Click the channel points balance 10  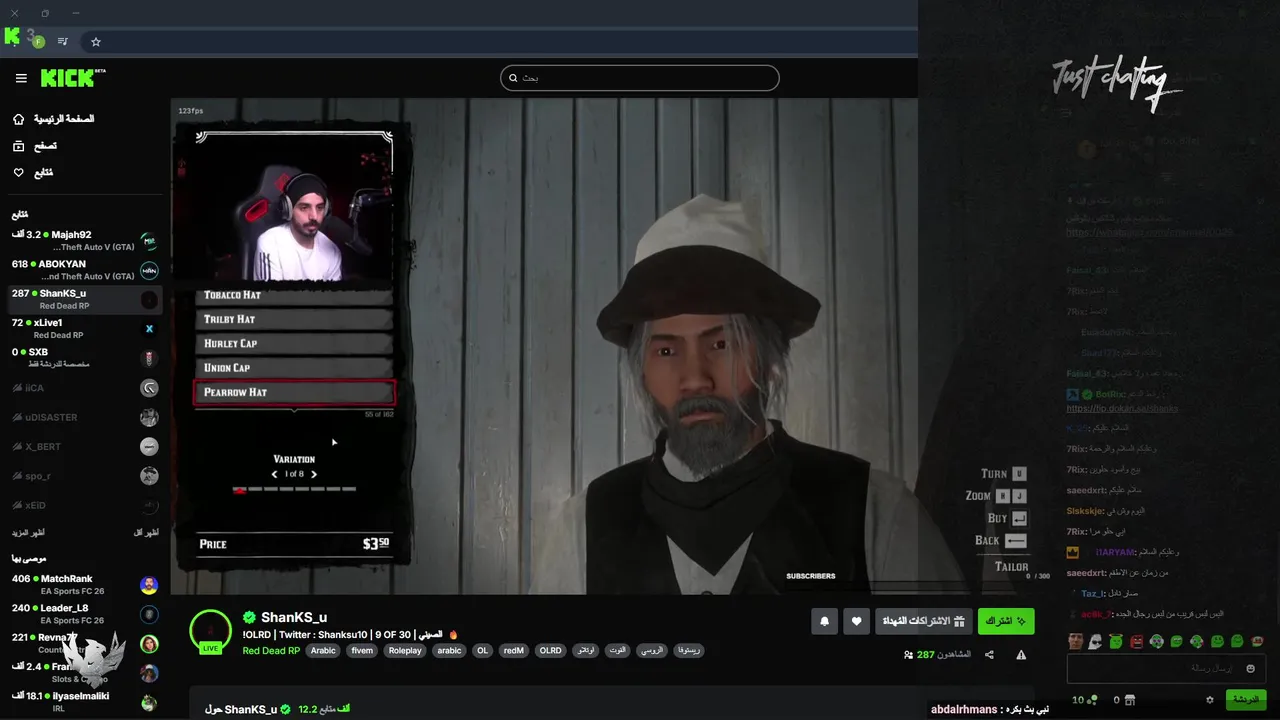point(1084,699)
